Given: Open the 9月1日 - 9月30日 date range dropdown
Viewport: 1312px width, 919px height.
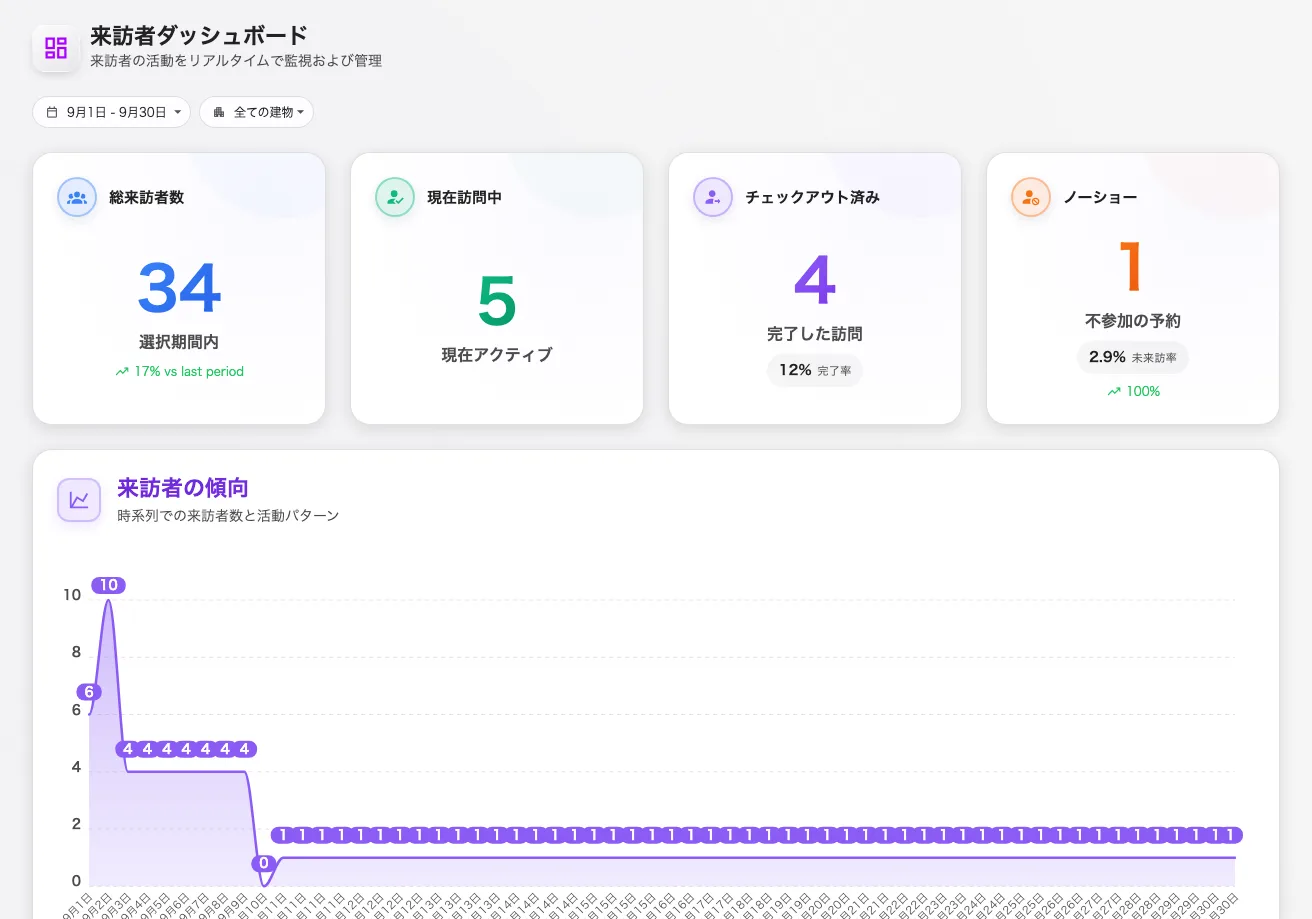Looking at the screenshot, I should (x=111, y=113).
